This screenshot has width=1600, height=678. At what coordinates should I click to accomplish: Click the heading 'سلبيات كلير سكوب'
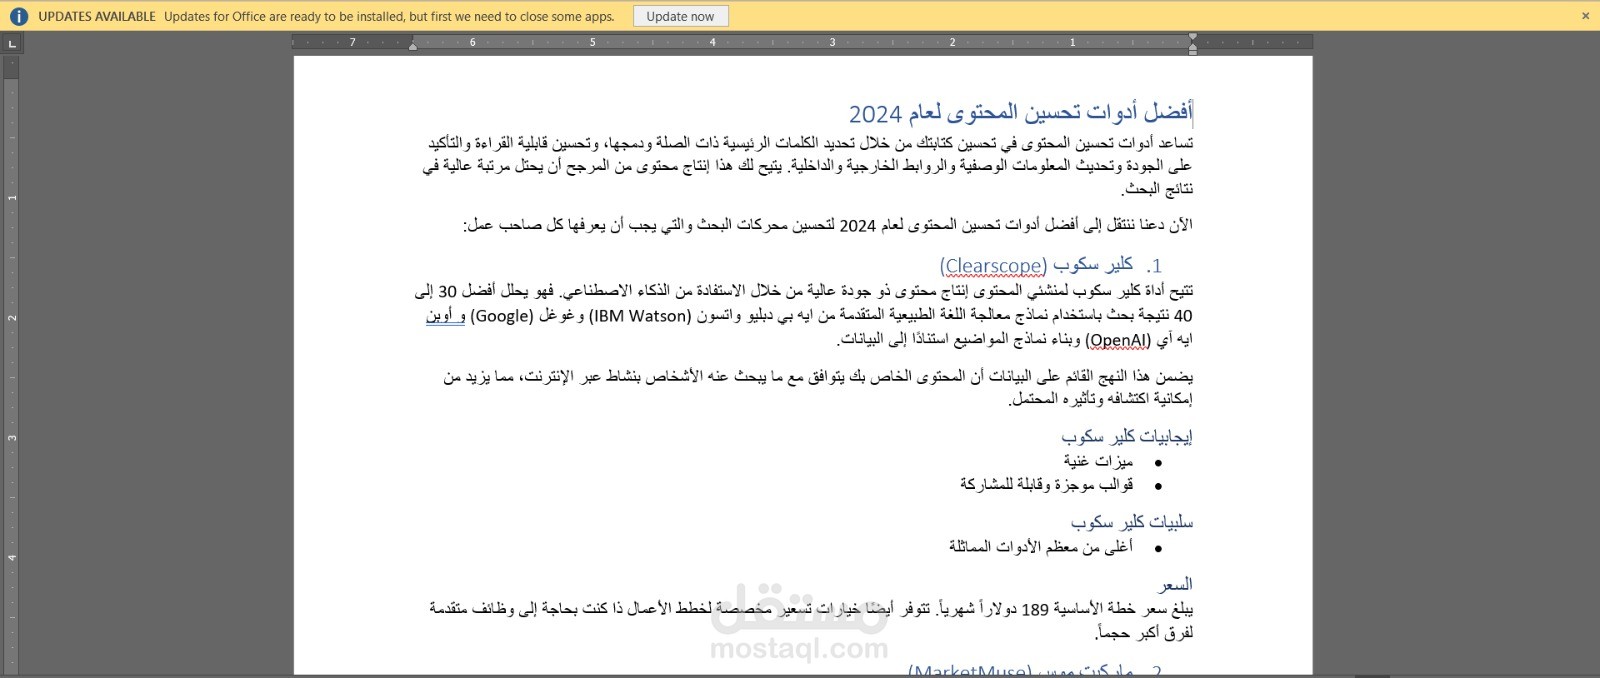[x=1132, y=522]
